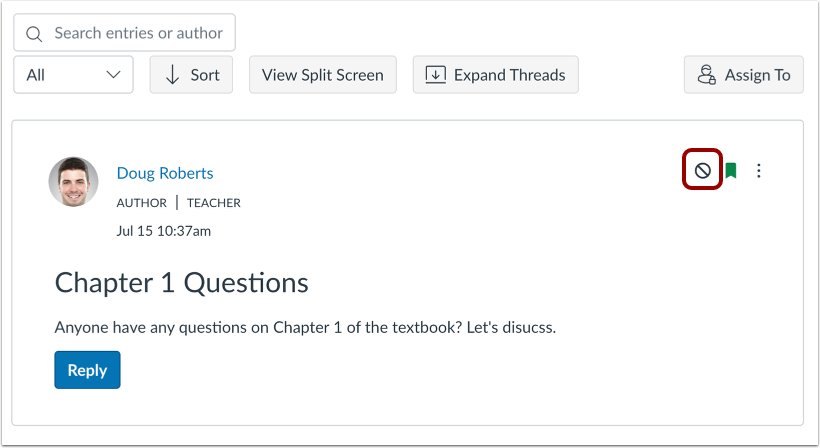Open the Assign To panel

(743, 75)
